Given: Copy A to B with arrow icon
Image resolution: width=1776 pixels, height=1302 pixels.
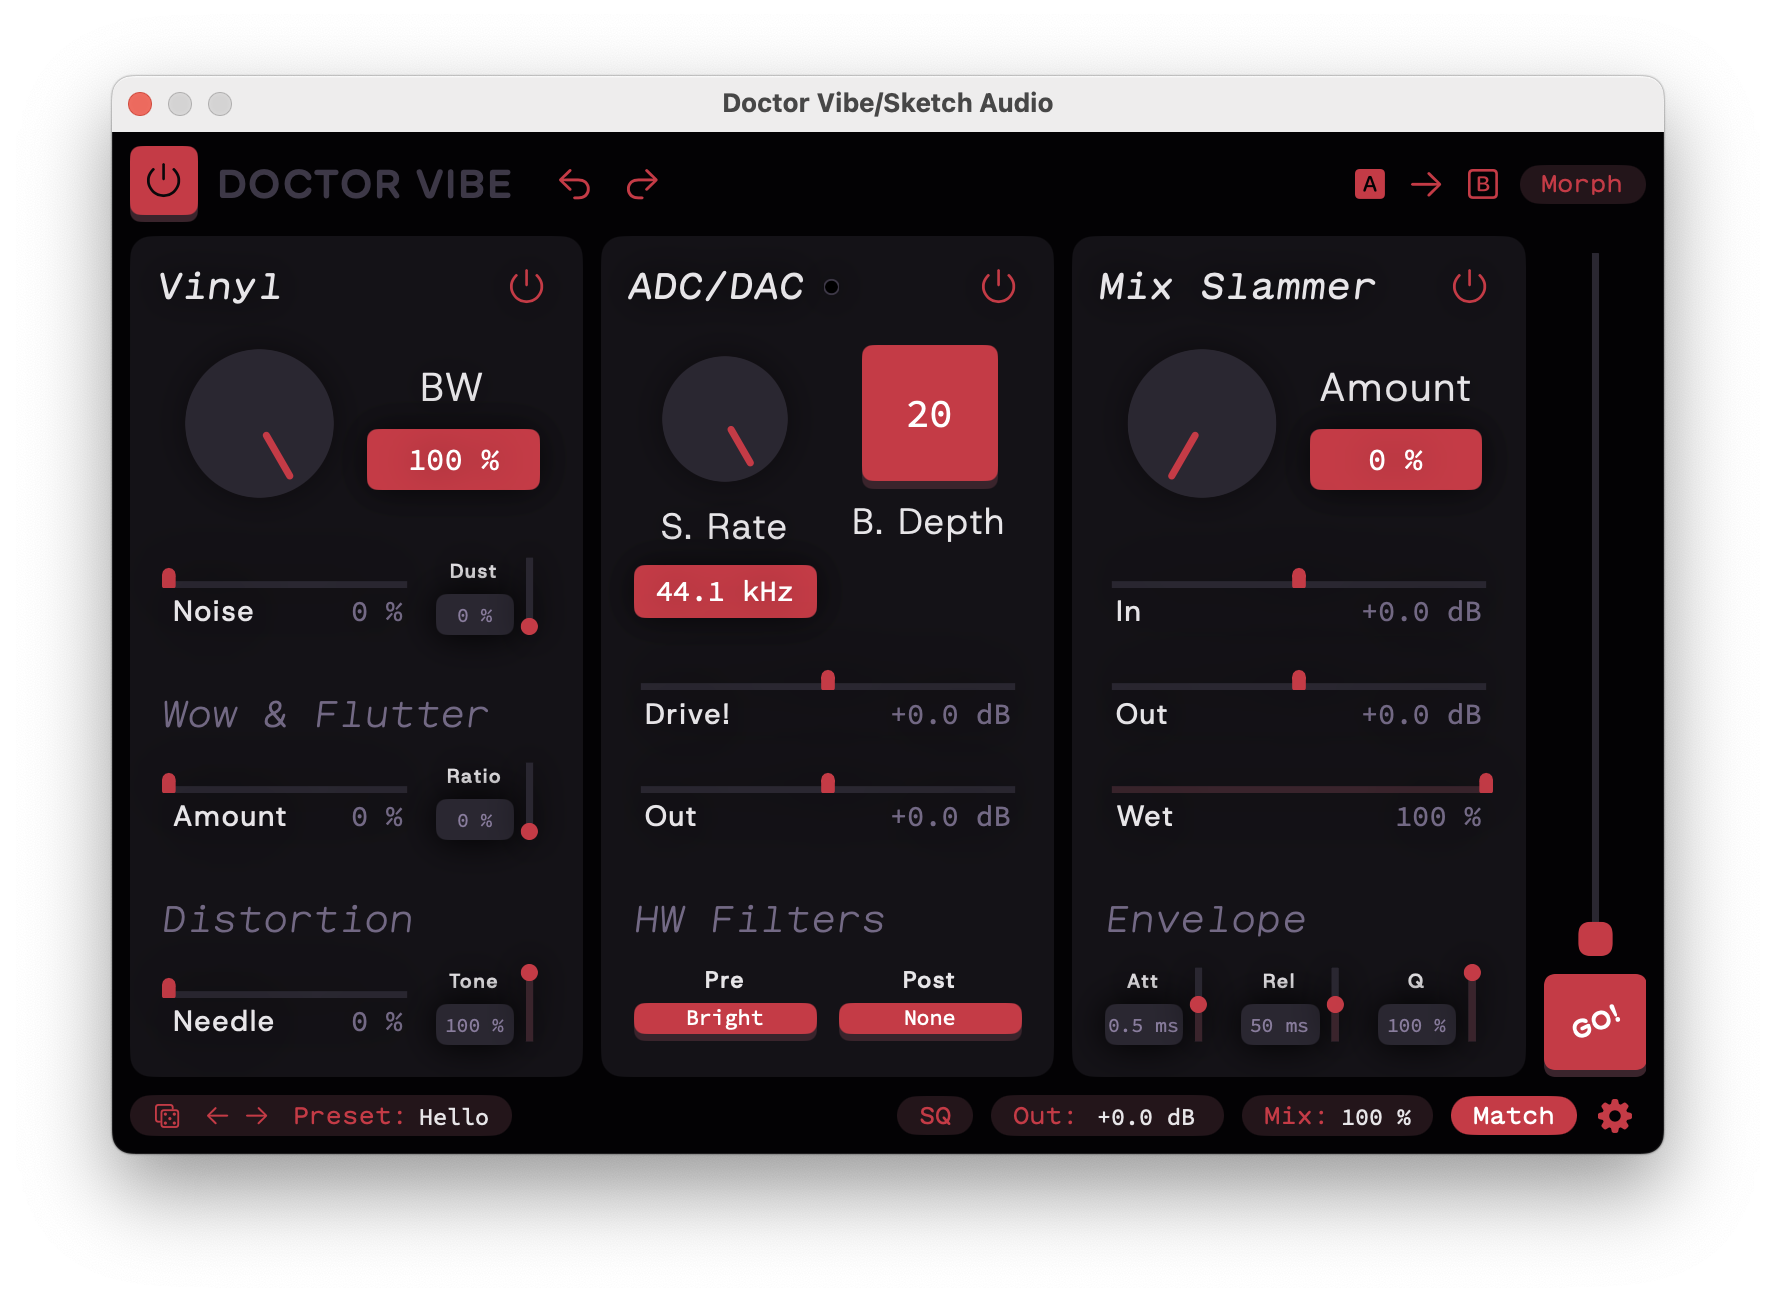Looking at the screenshot, I should [1425, 184].
